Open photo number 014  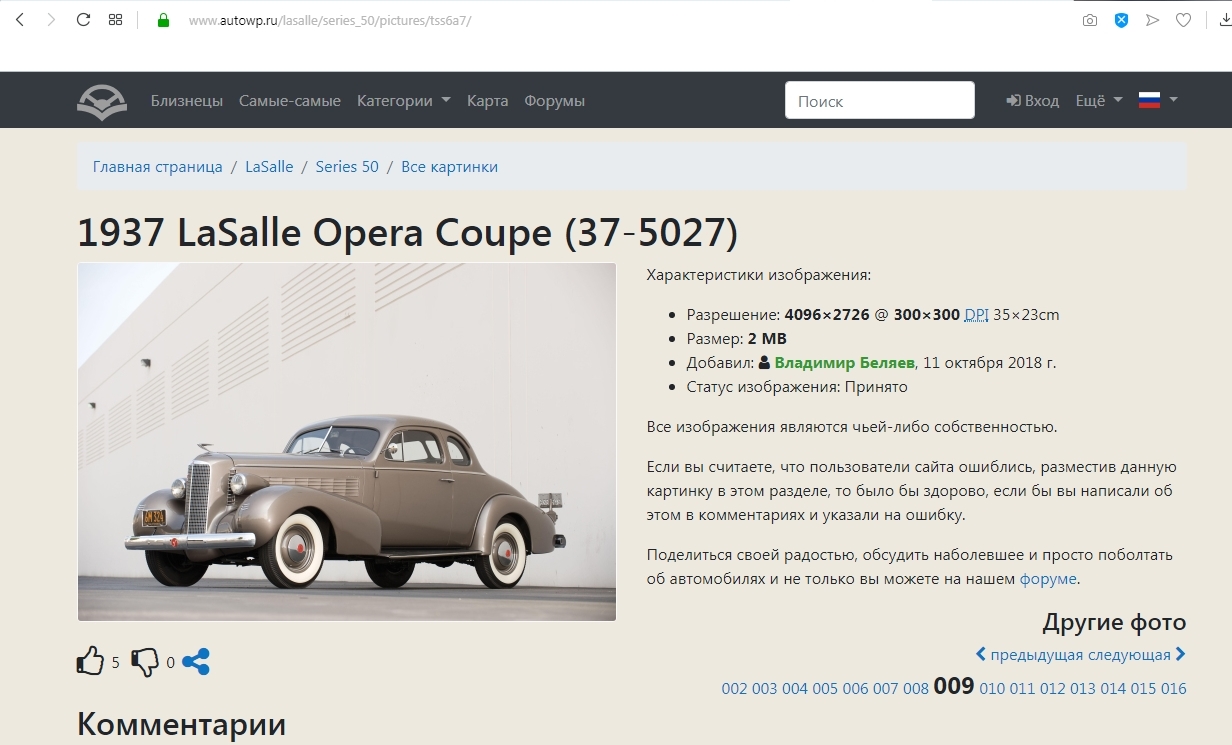[1113, 689]
